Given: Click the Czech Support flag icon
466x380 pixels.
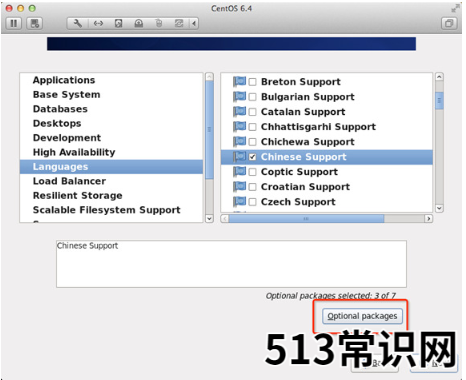Looking at the screenshot, I should (239, 201).
